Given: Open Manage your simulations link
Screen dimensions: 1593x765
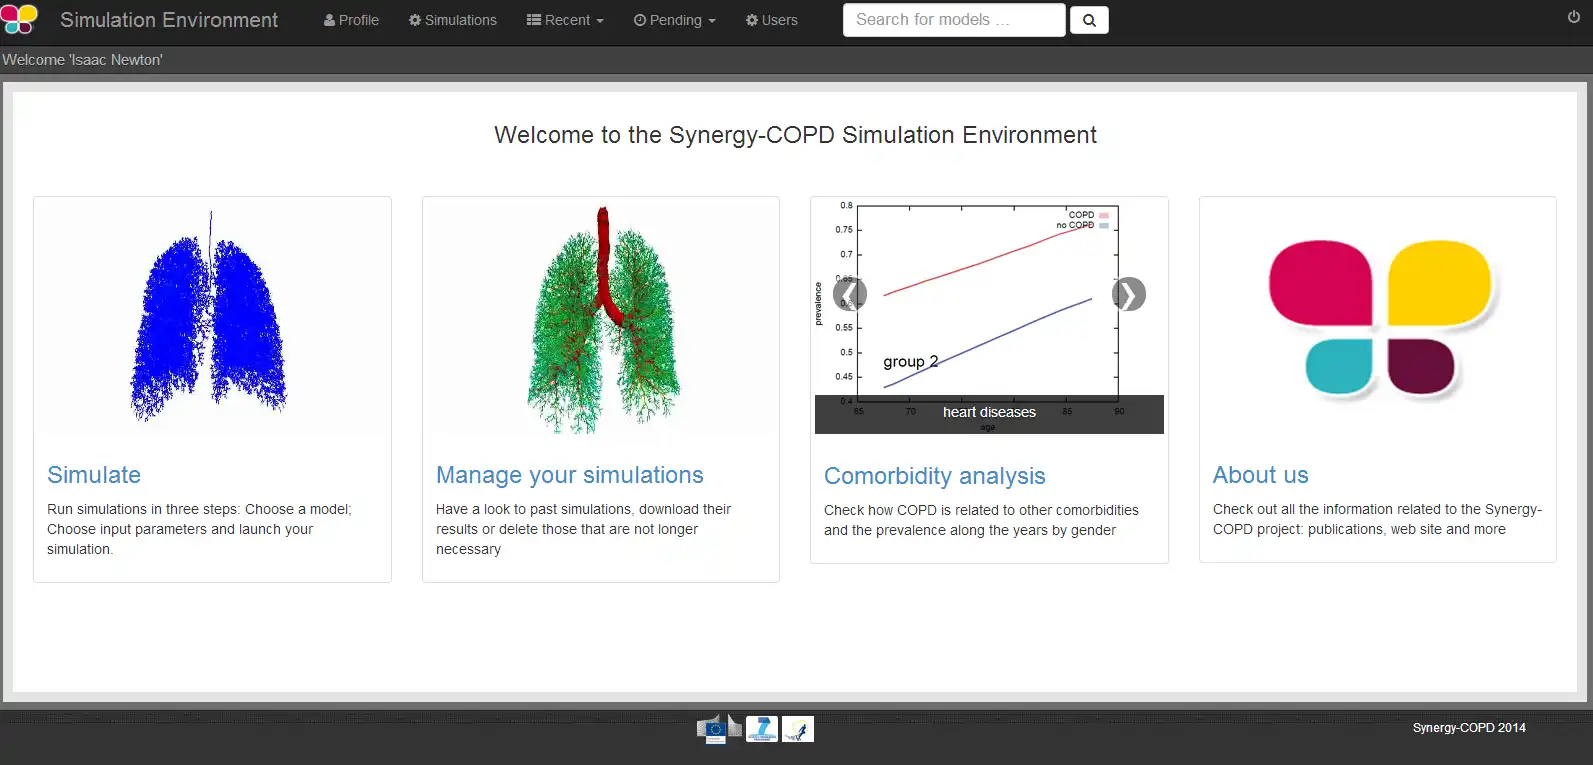Looking at the screenshot, I should [x=570, y=475].
